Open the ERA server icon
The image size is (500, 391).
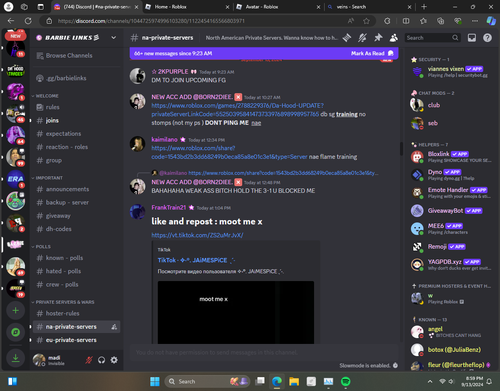[x=15, y=179]
